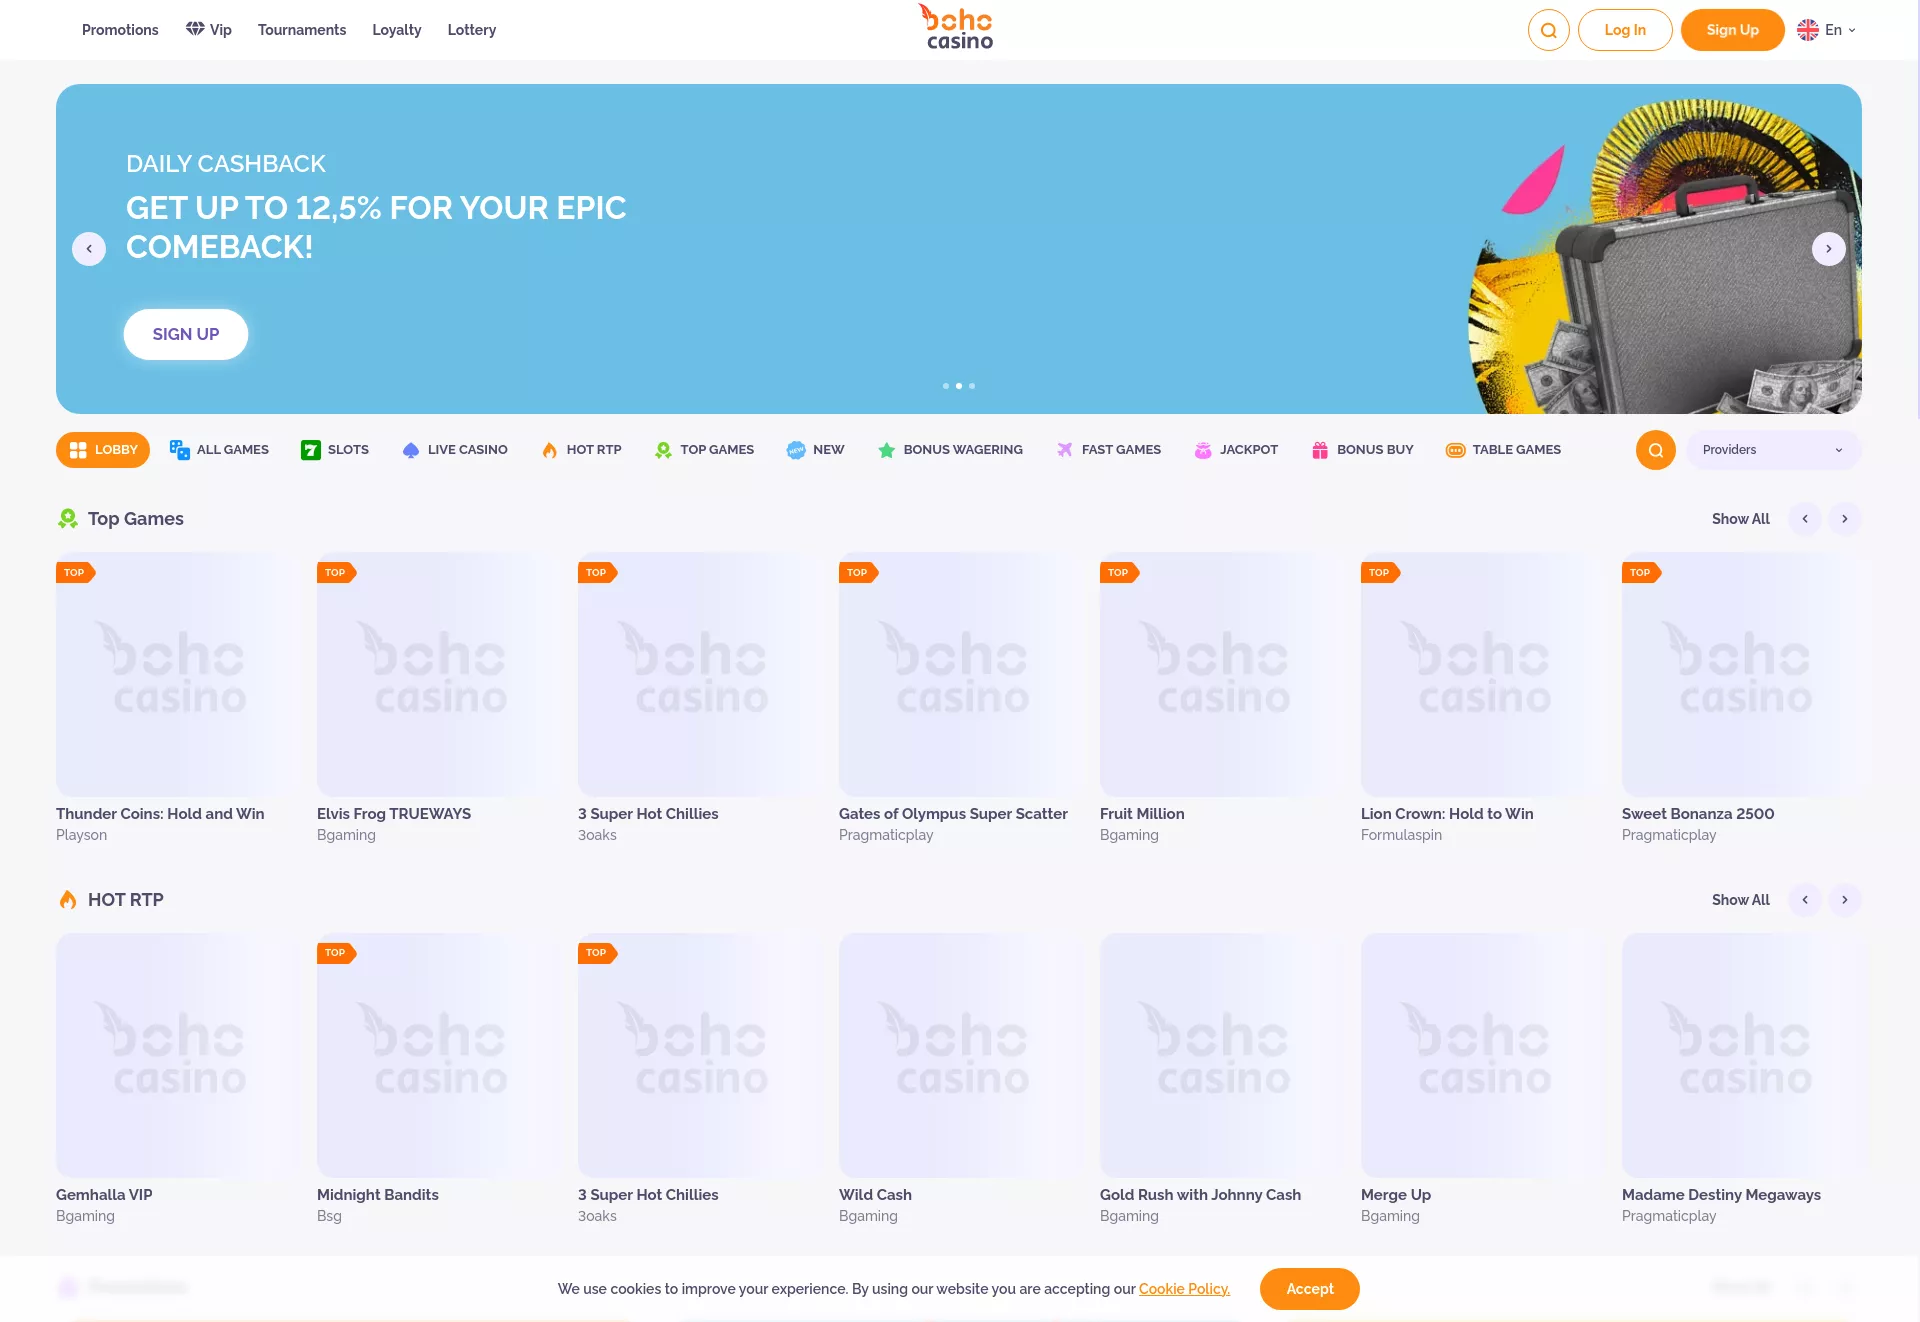Click the orange search icon beside Providers
Screen dimensions: 1920x1322
point(1655,450)
